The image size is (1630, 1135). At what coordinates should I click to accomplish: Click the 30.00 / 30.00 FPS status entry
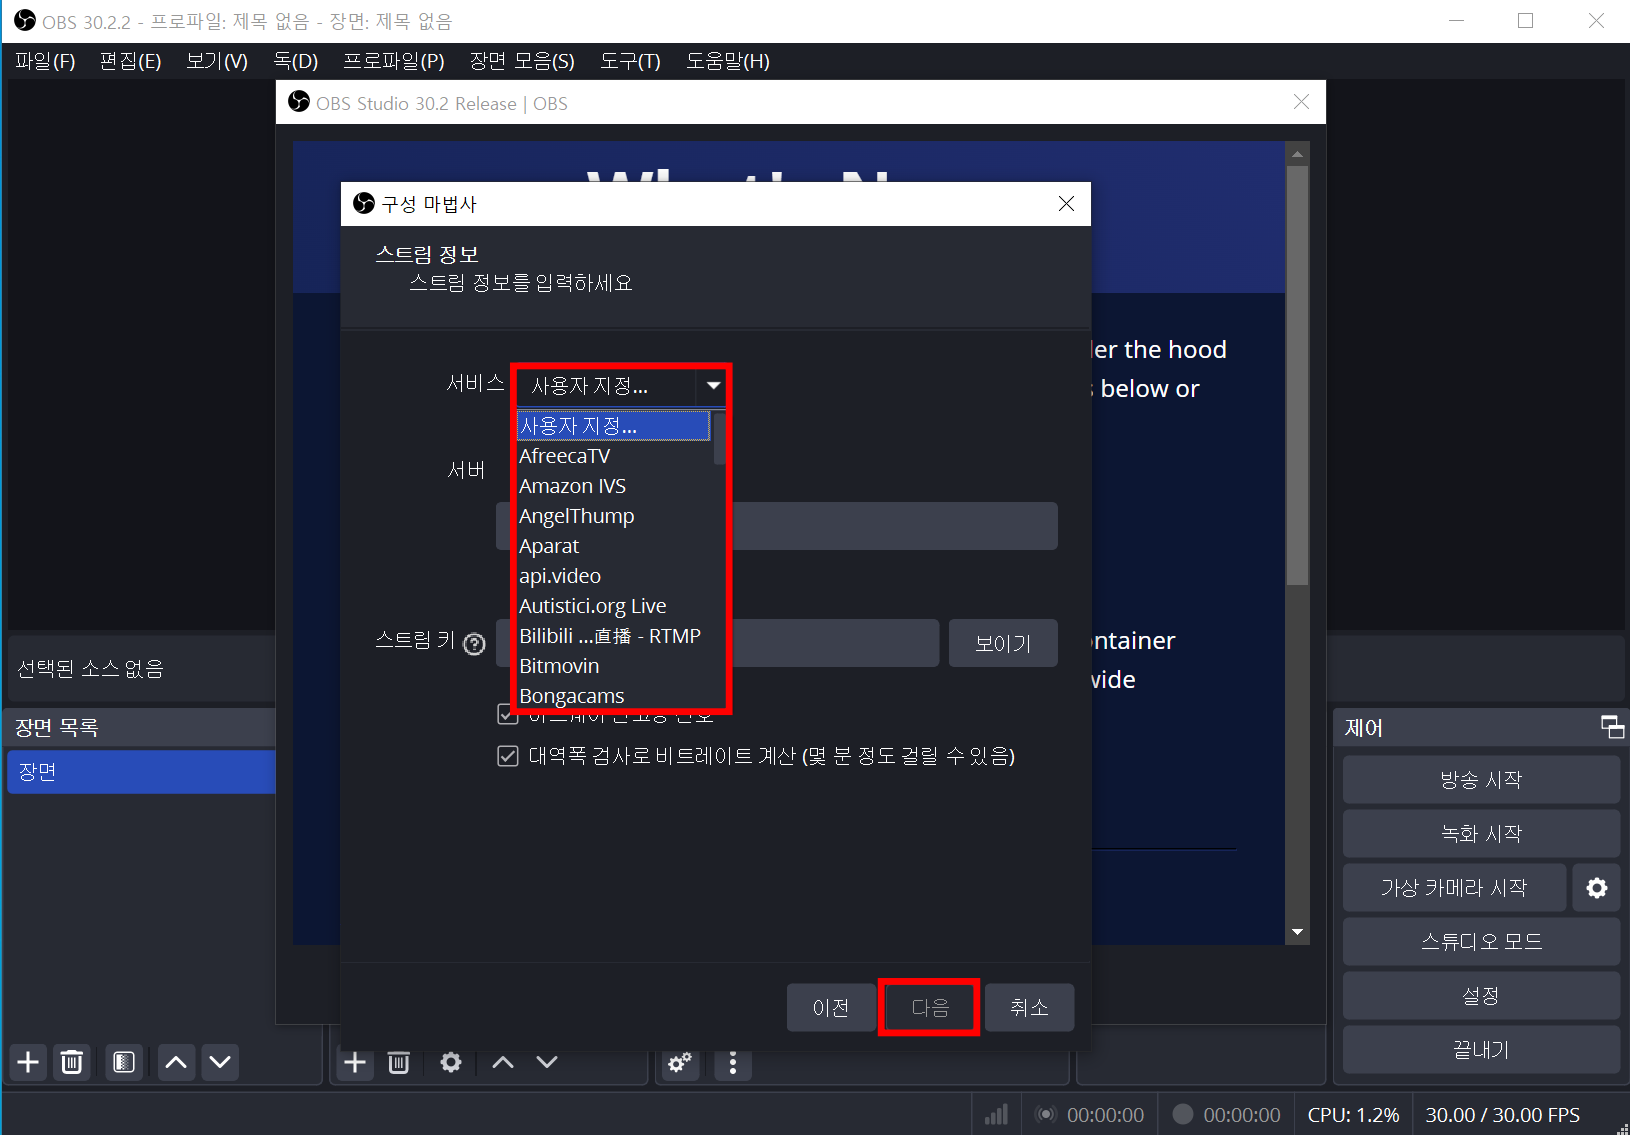pyautogui.click(x=1502, y=1115)
